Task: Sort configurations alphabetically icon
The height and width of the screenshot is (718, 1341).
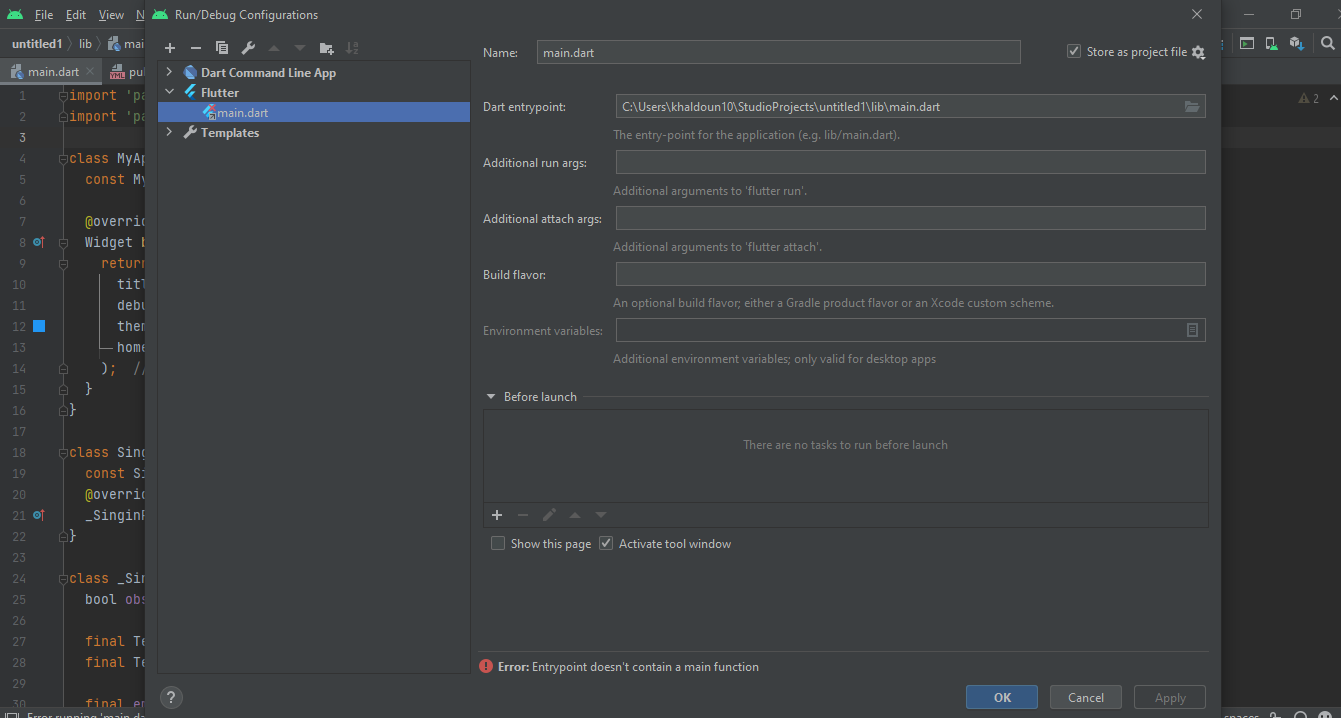Action: point(352,48)
